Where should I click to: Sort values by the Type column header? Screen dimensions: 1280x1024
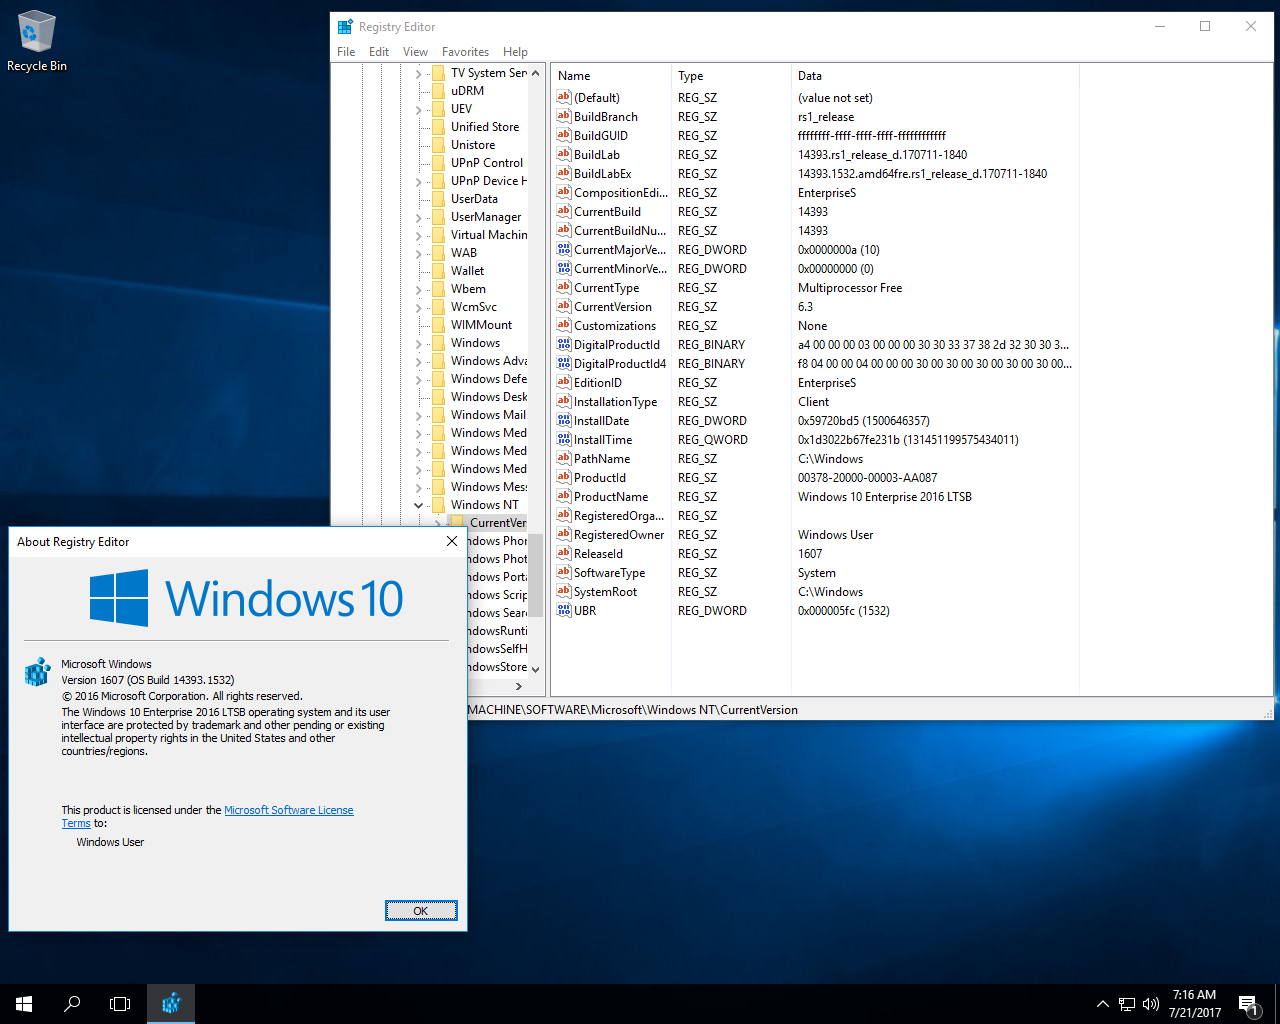(731, 76)
